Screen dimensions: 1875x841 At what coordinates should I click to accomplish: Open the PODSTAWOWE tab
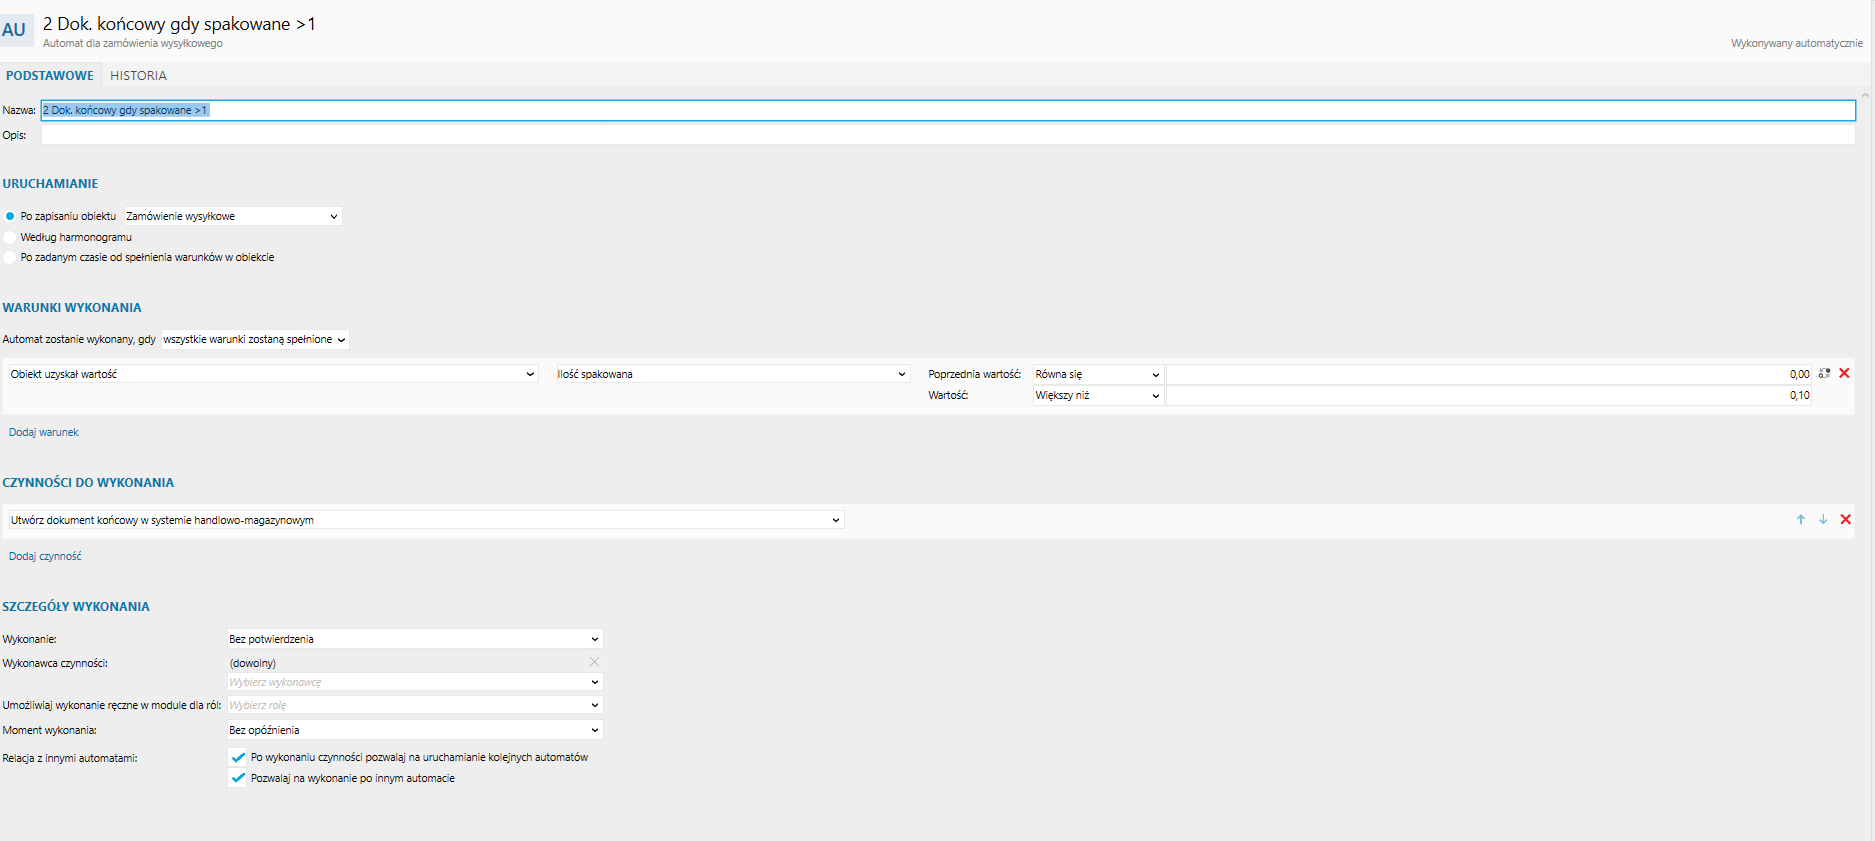pyautogui.click(x=50, y=76)
